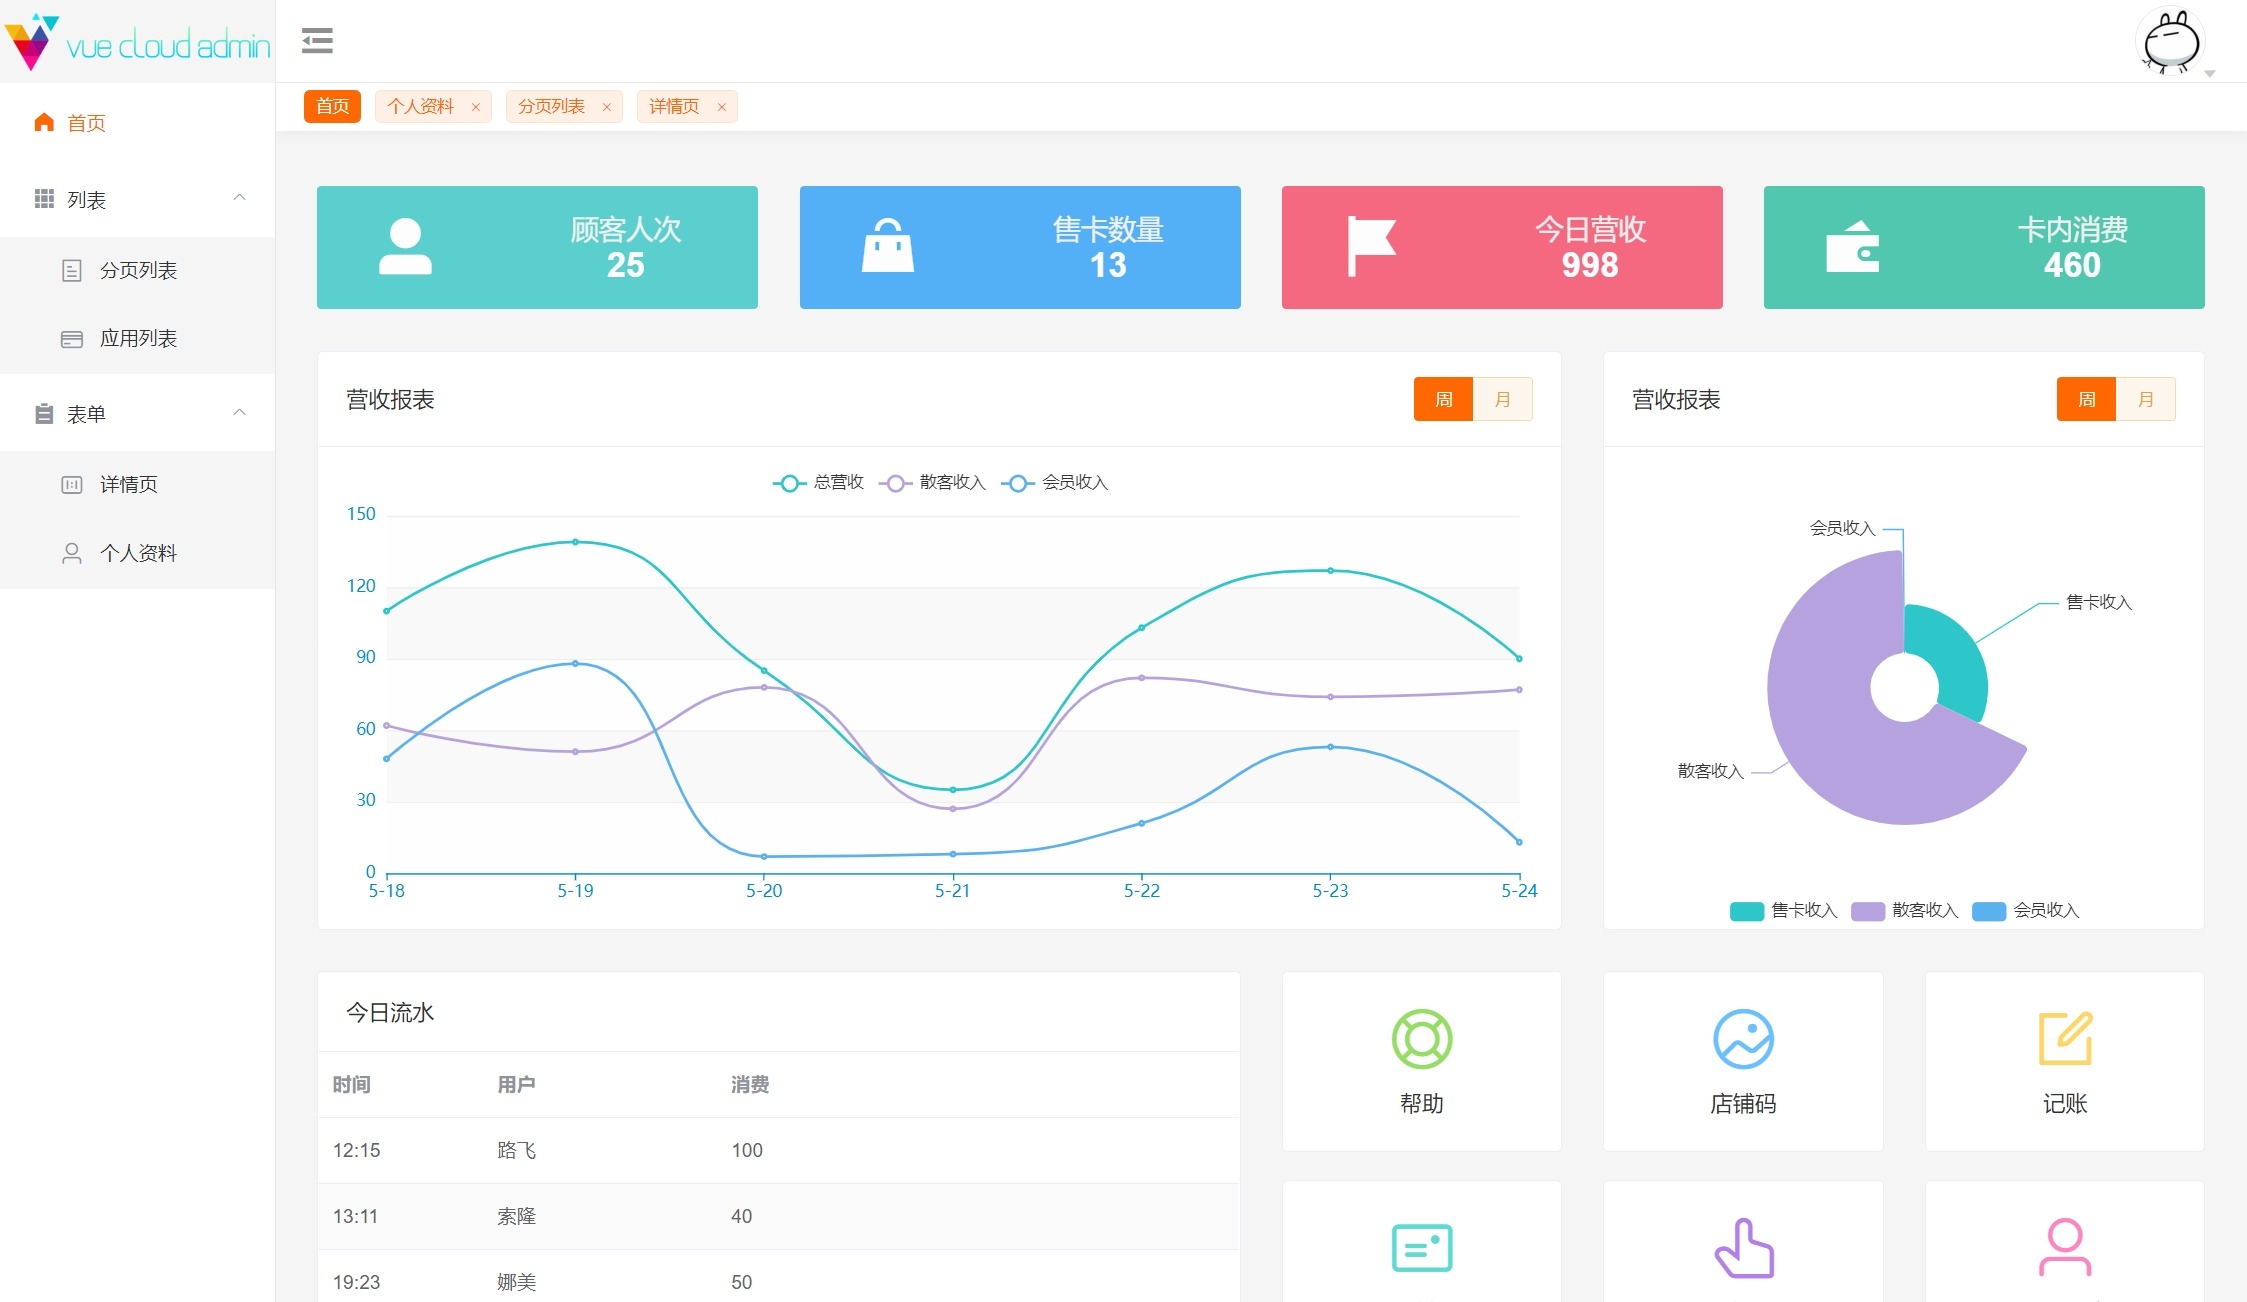
Task: Collapse sidebar with the hamburger menu icon
Action: click(x=317, y=41)
